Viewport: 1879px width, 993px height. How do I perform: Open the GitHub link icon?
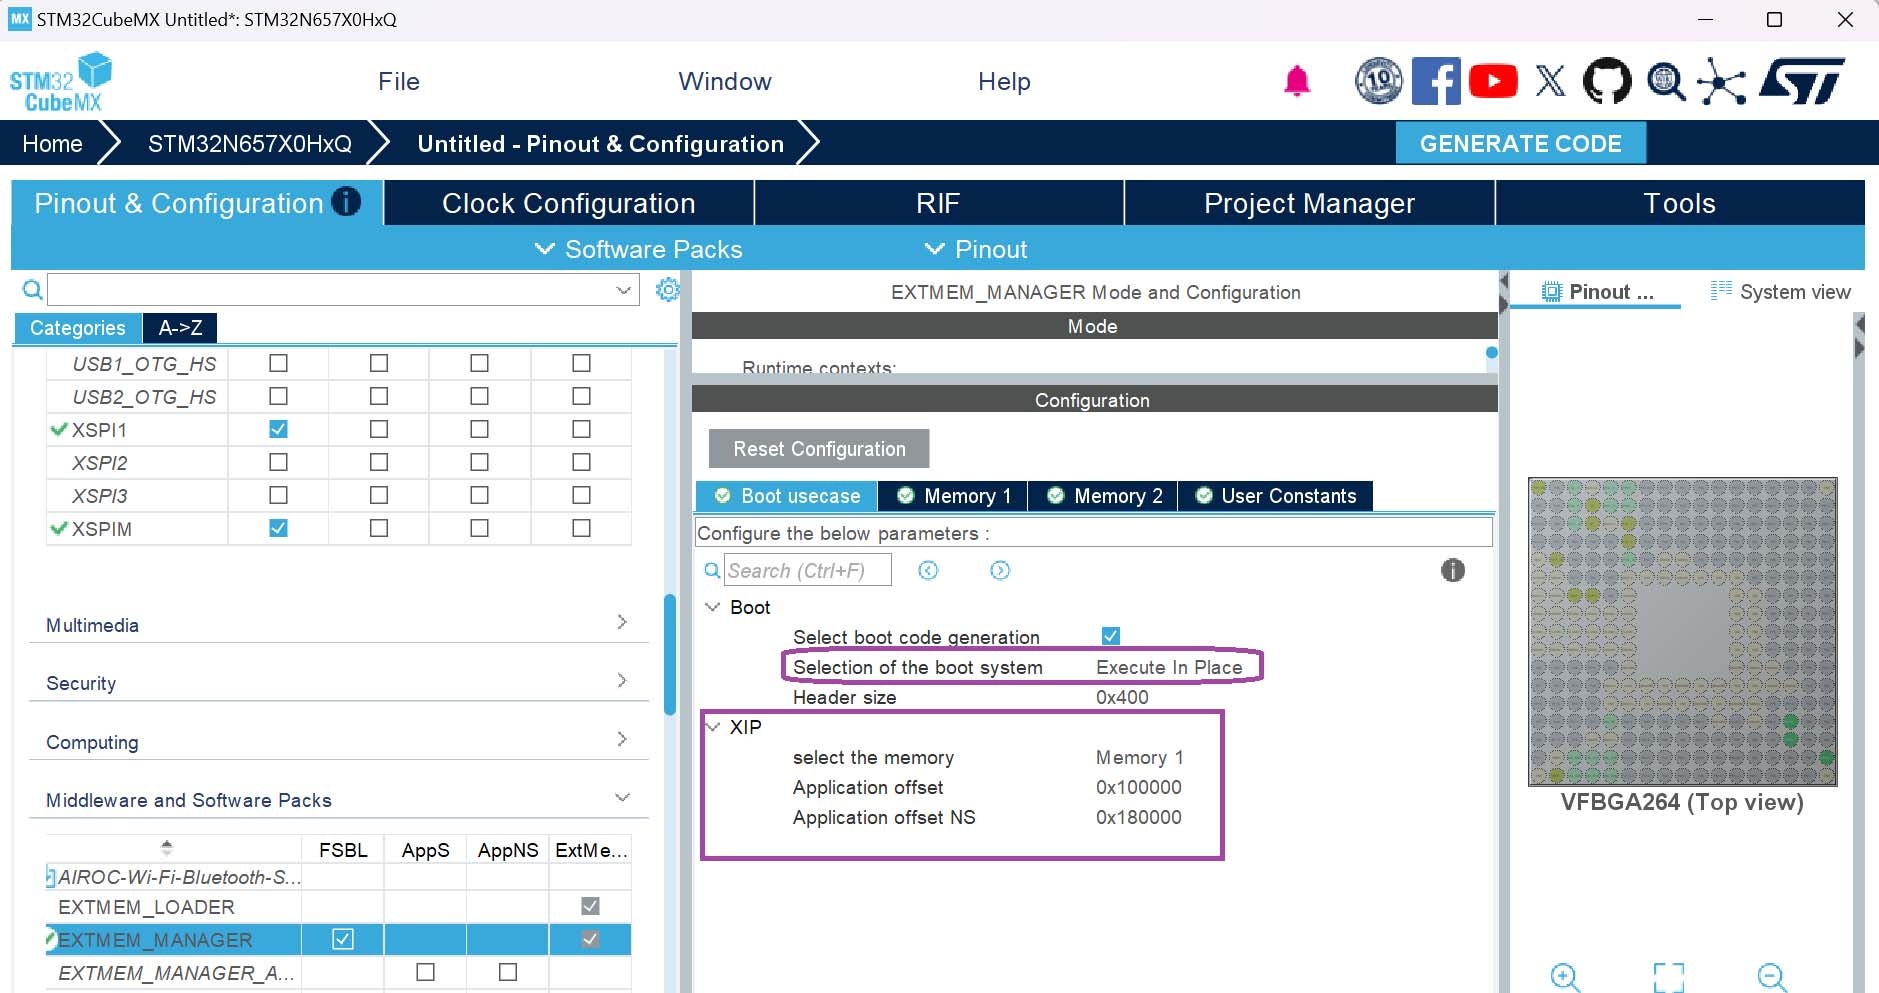1607,81
